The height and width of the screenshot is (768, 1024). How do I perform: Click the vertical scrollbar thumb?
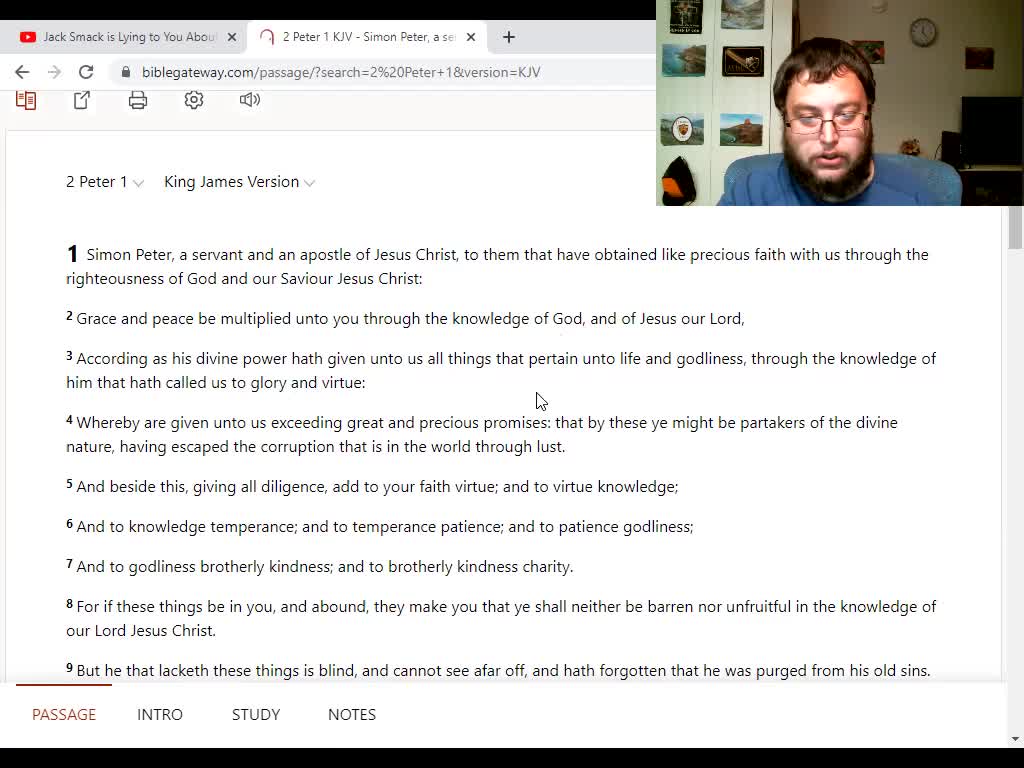click(1015, 227)
